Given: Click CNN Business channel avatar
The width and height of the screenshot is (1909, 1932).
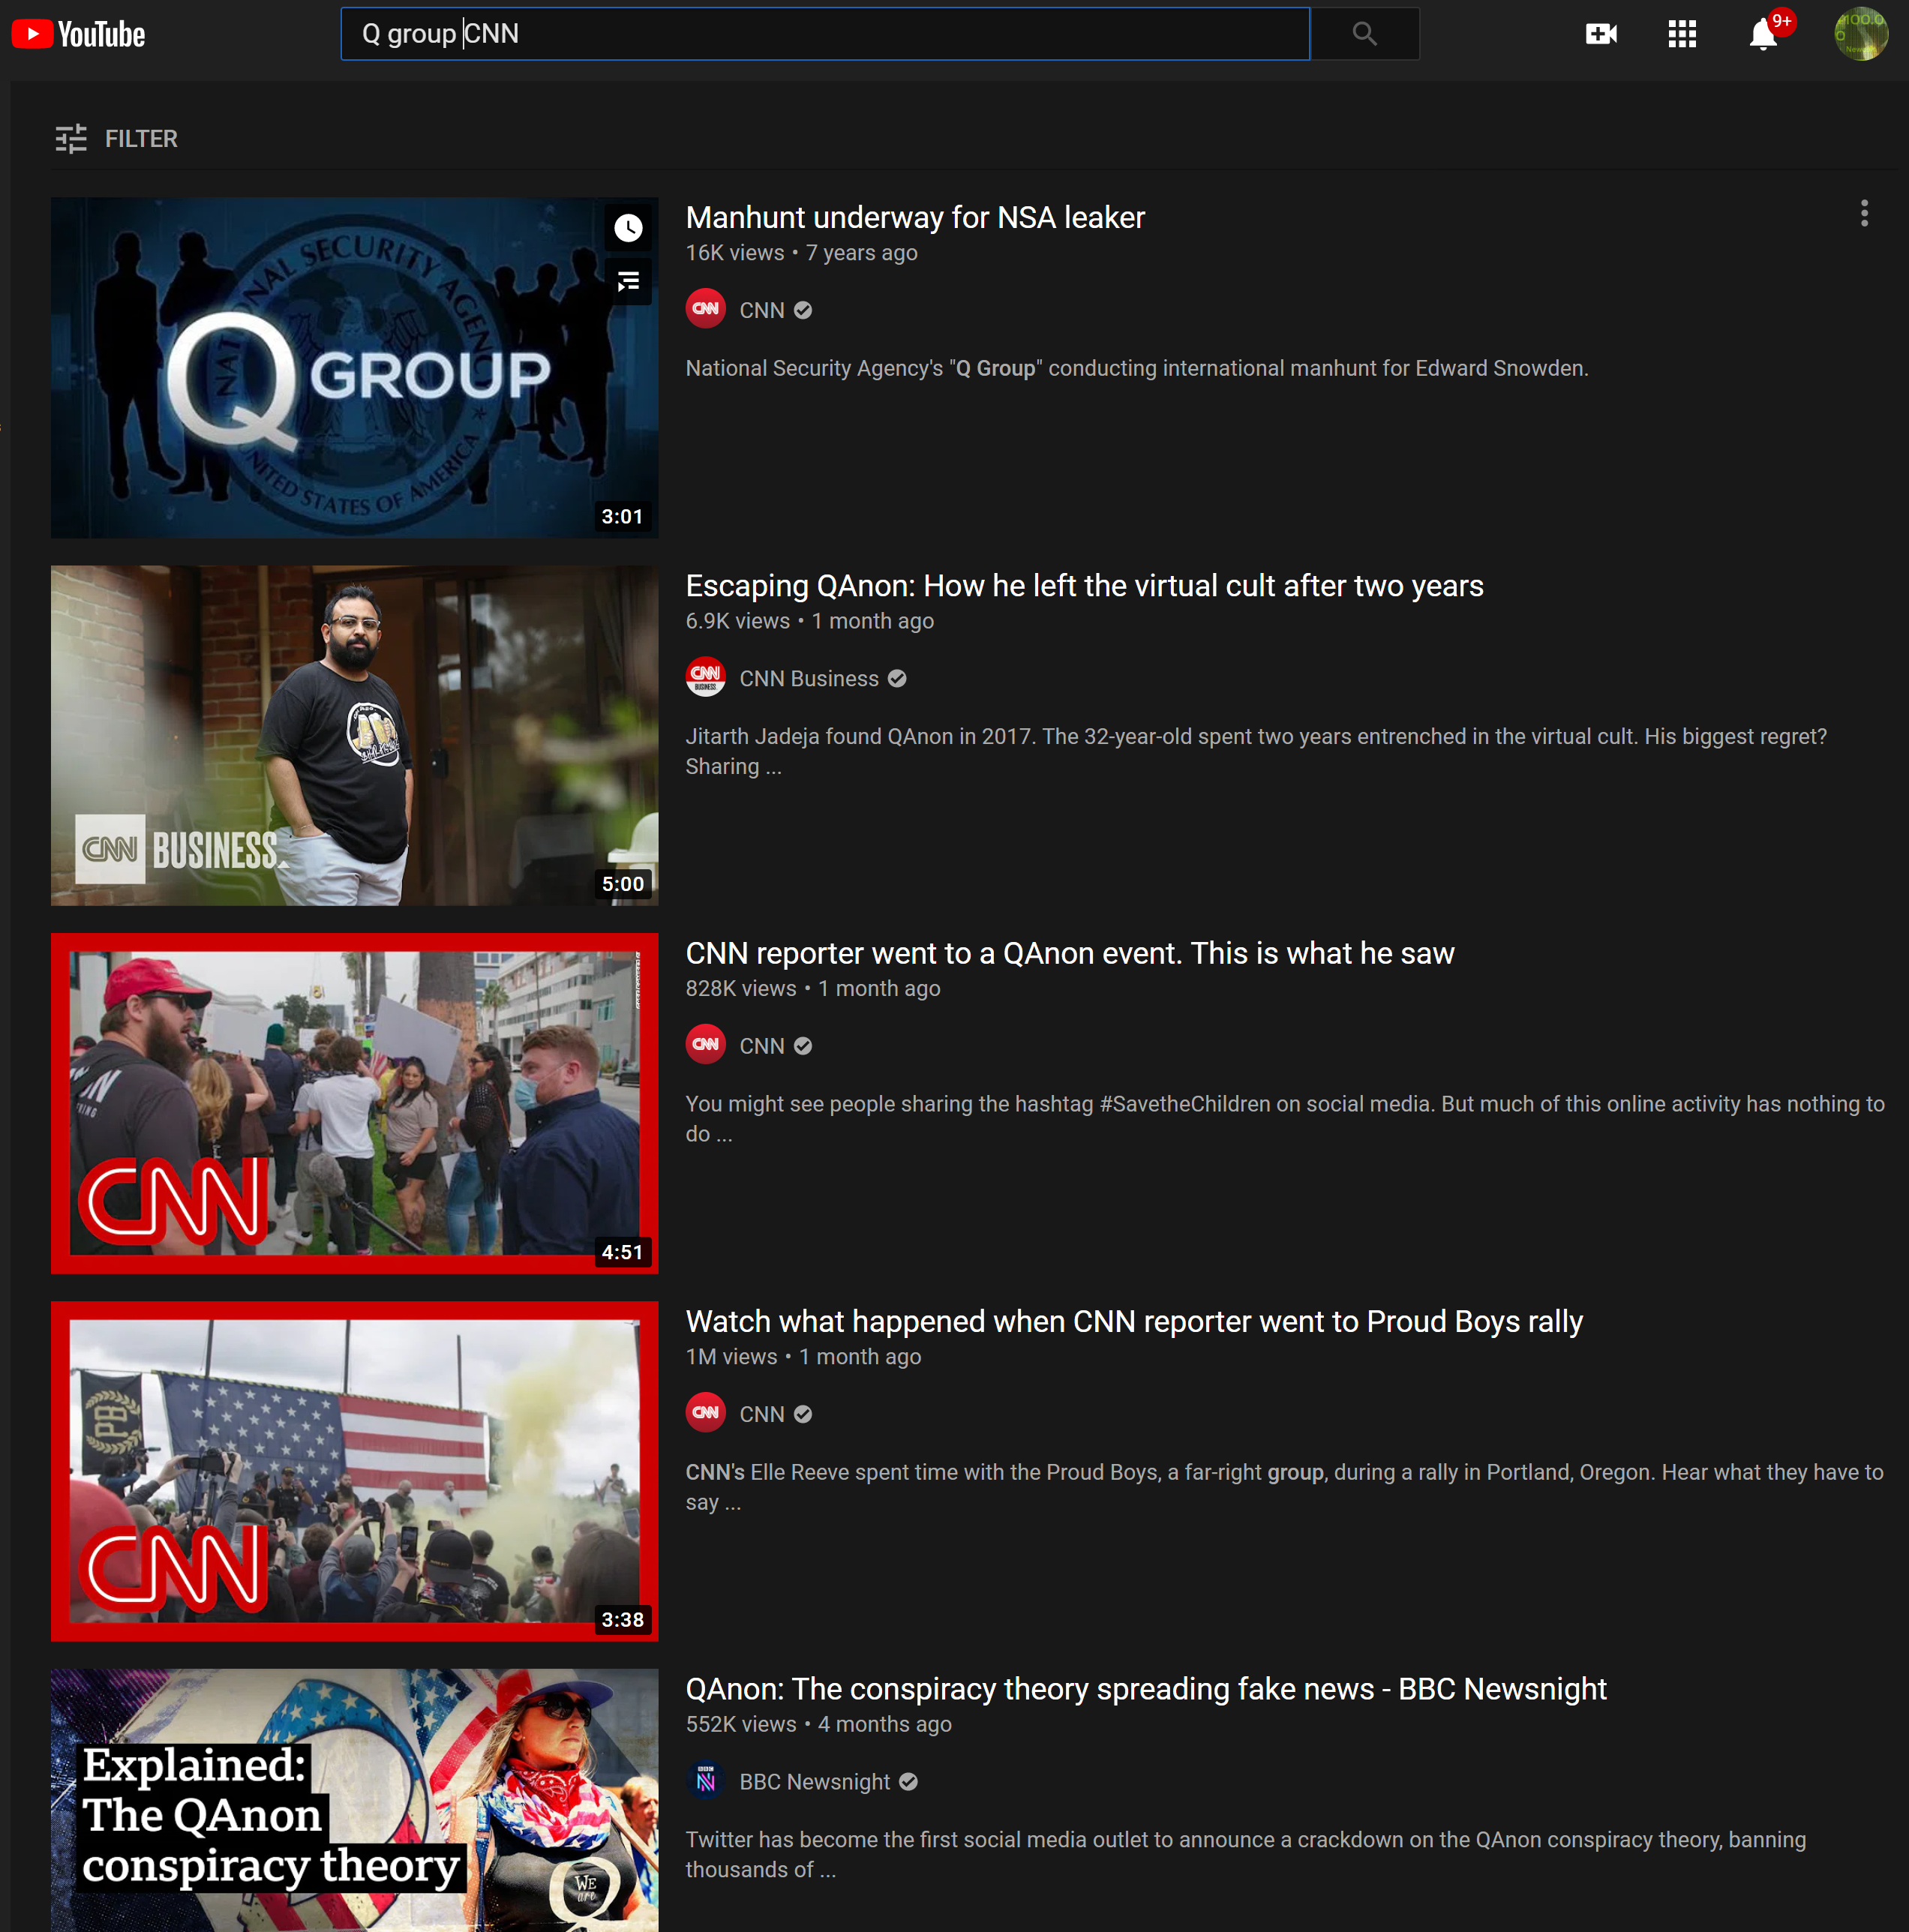Looking at the screenshot, I should point(706,677).
